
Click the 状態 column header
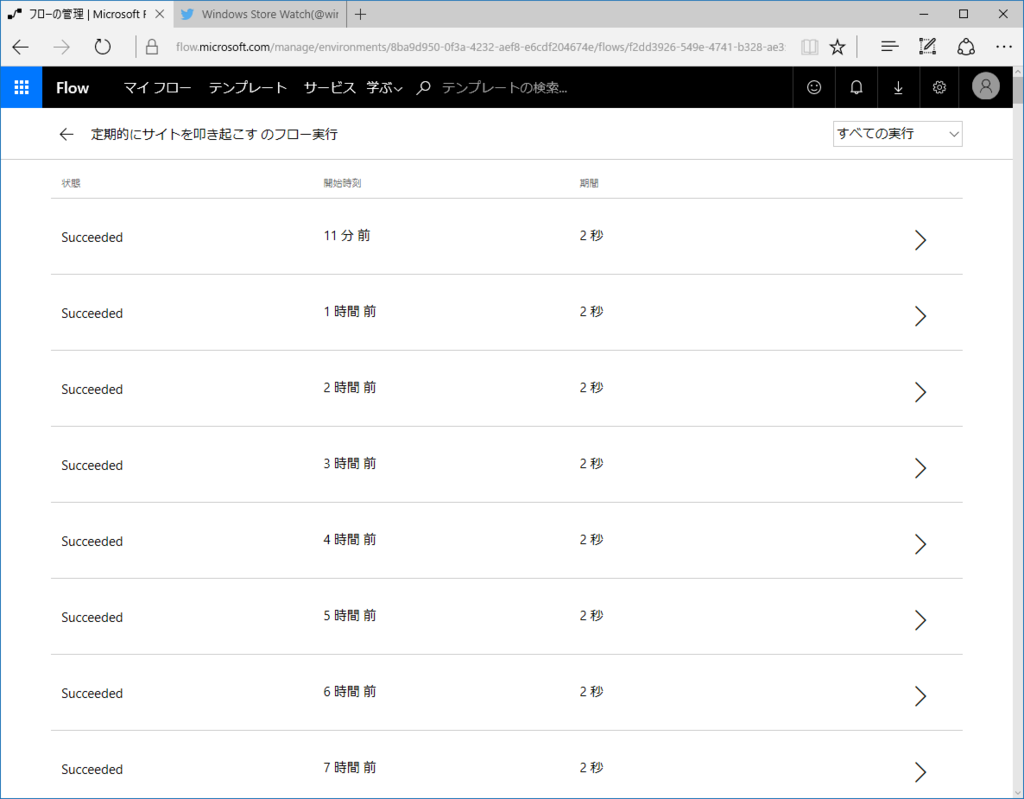tap(71, 183)
